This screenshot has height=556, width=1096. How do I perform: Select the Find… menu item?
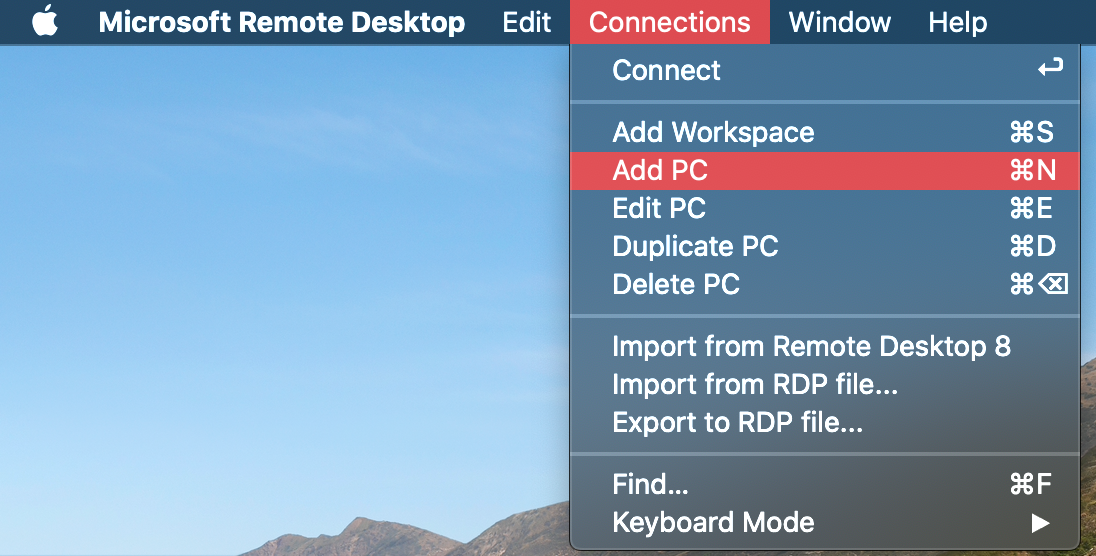[825, 484]
